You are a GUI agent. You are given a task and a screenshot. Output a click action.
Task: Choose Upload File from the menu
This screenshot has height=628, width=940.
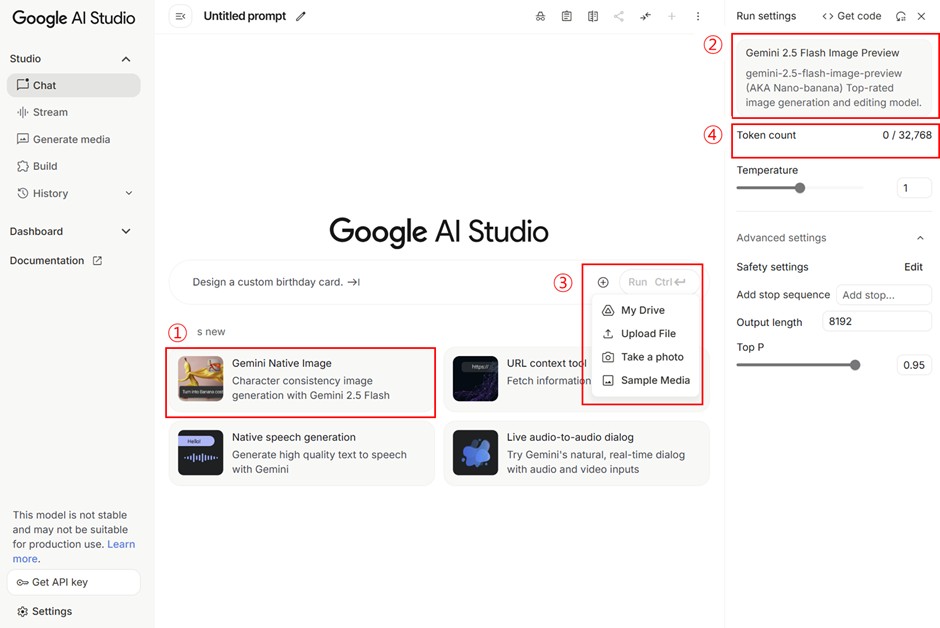pyautogui.click(x=646, y=334)
